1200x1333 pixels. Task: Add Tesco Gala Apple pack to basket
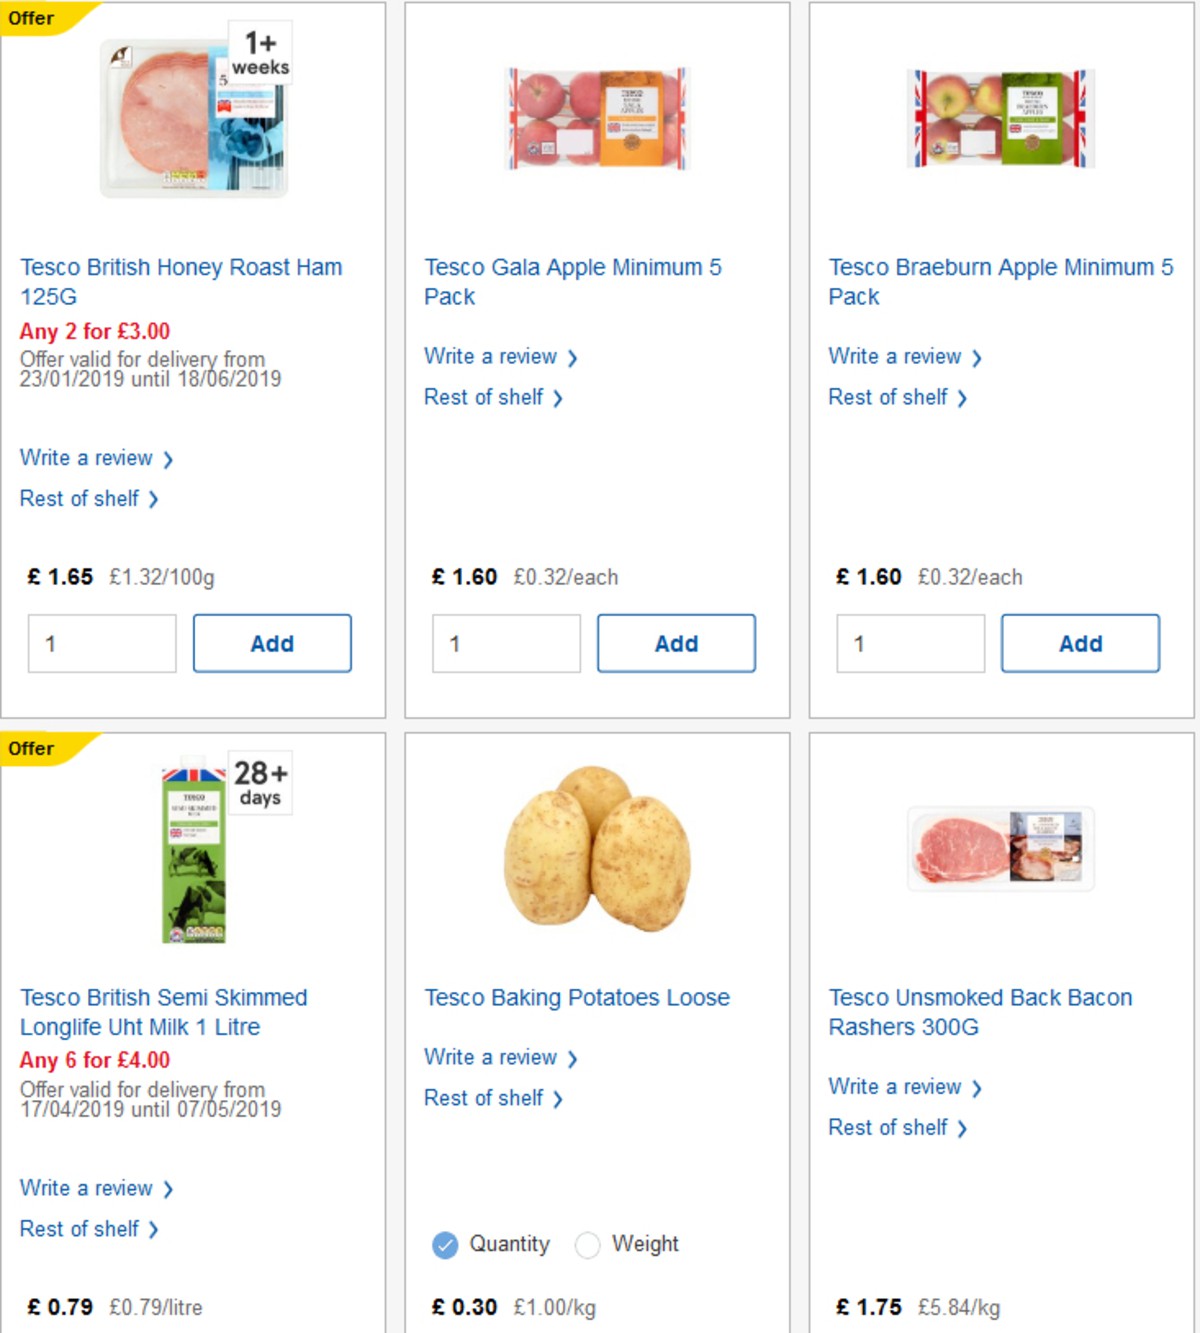pyautogui.click(x=676, y=643)
